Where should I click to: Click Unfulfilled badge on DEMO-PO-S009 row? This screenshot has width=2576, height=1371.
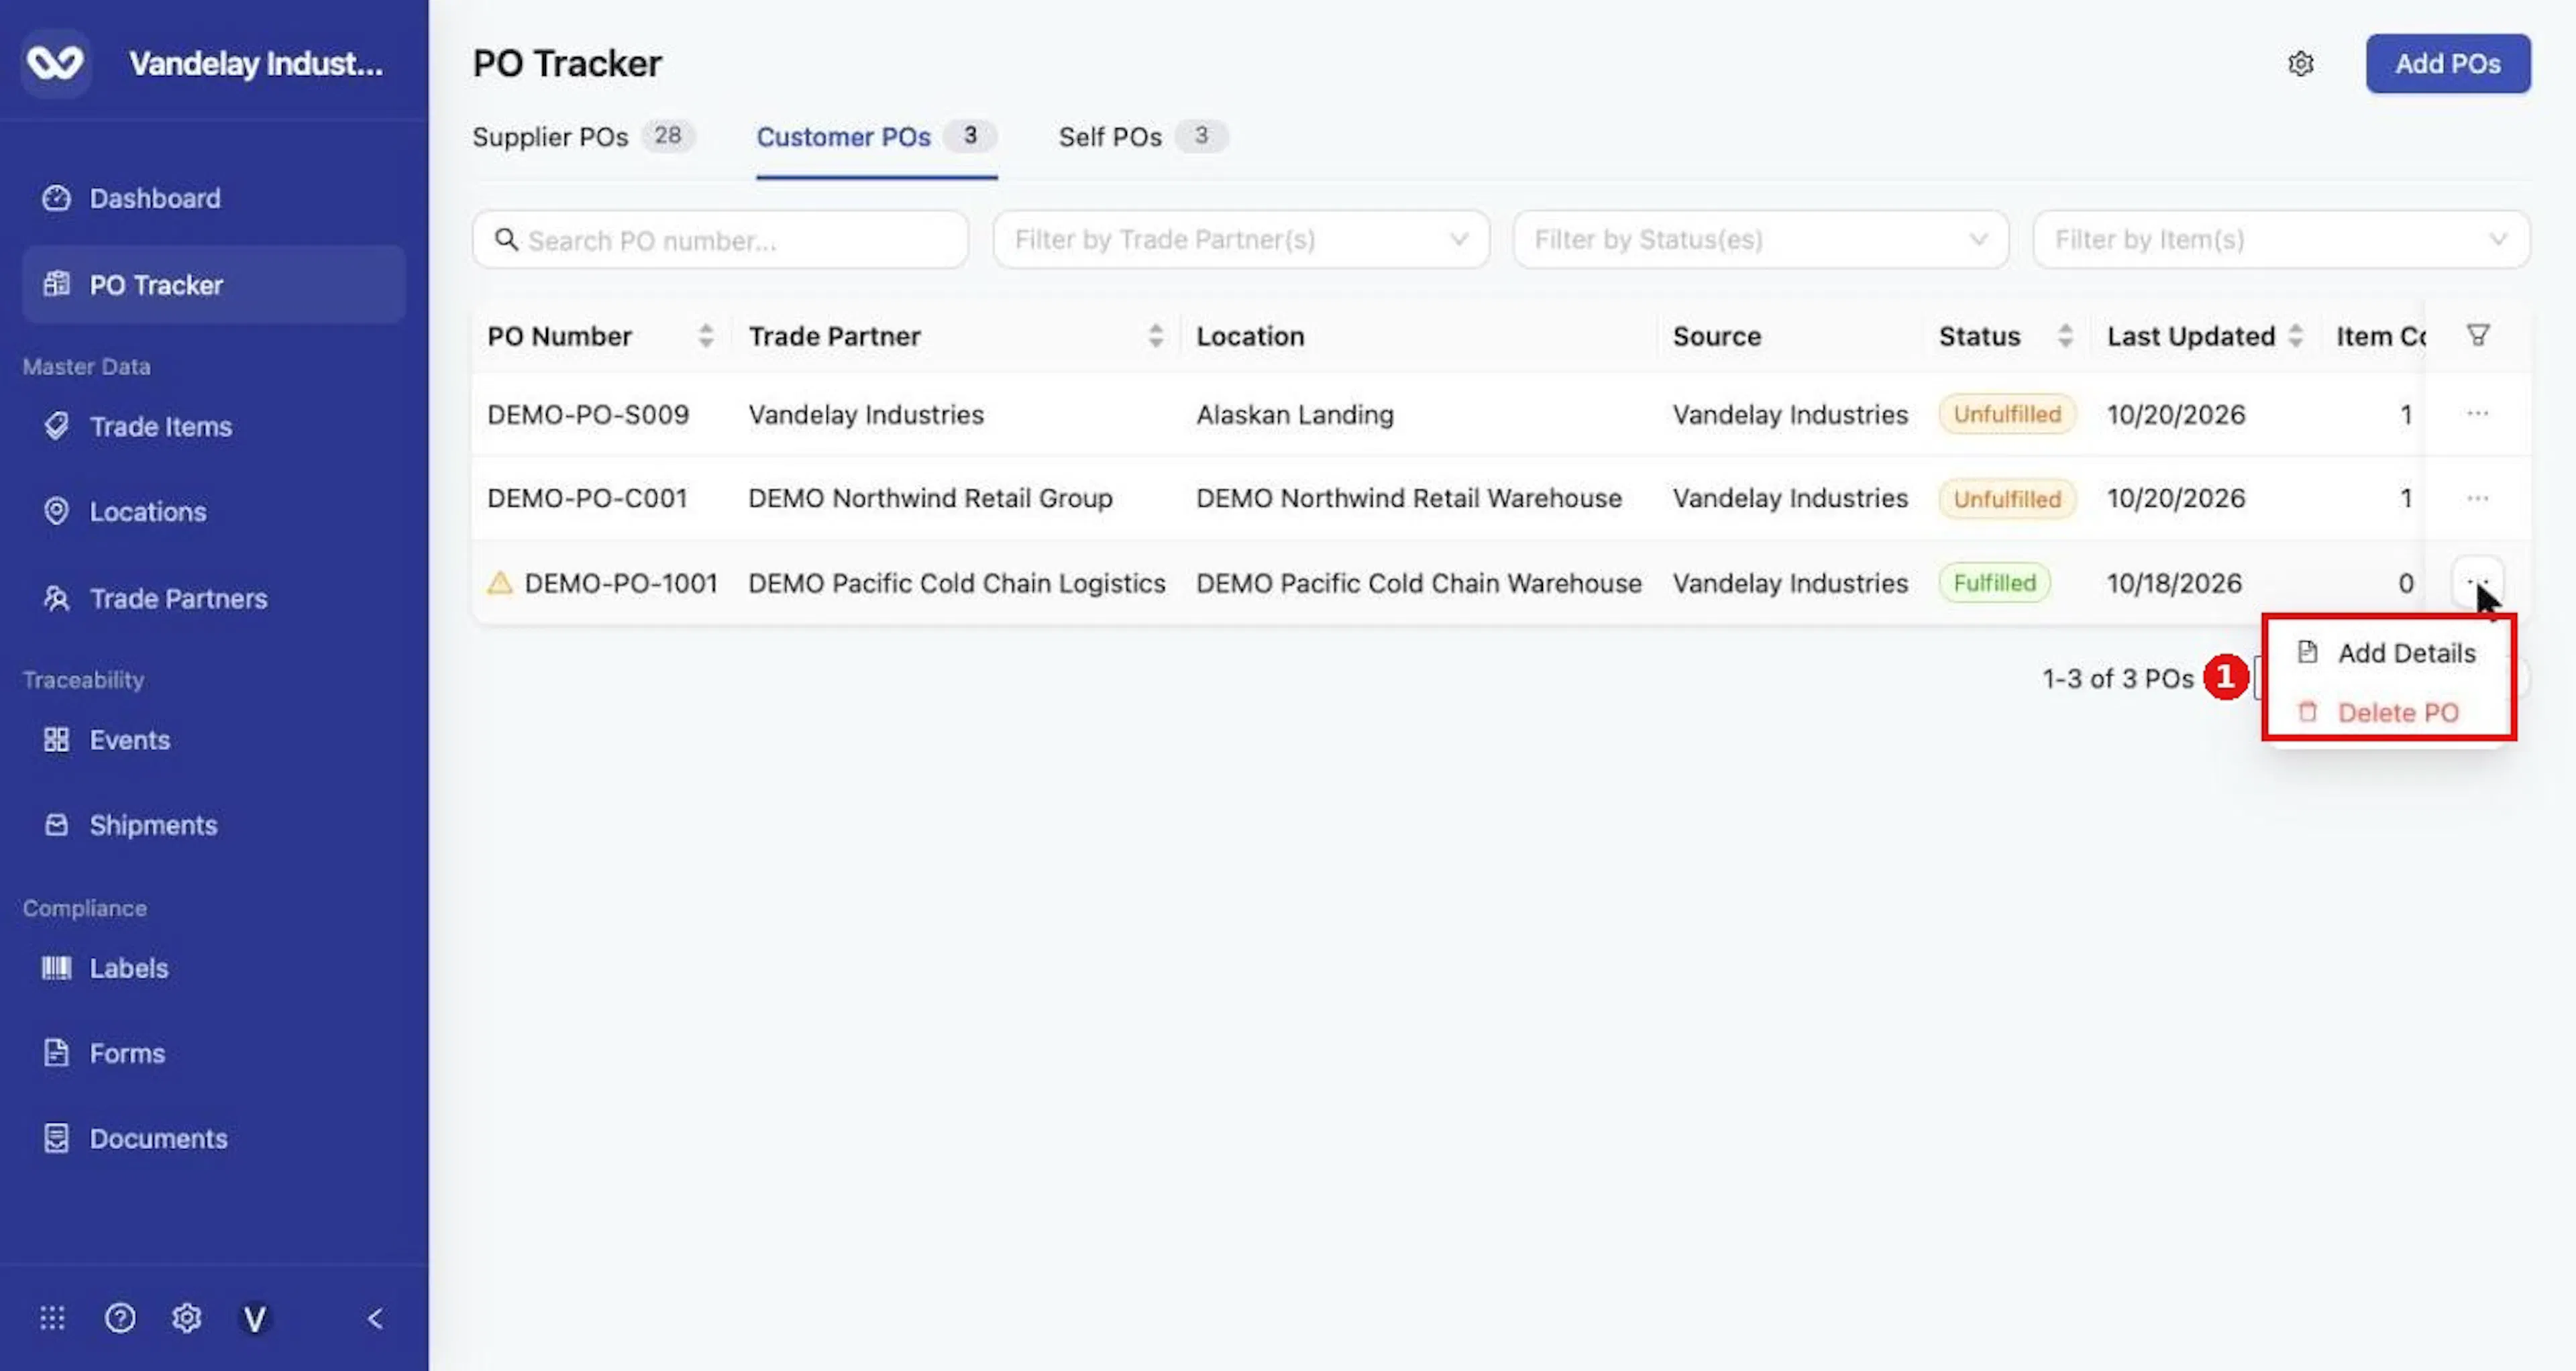coord(2007,414)
